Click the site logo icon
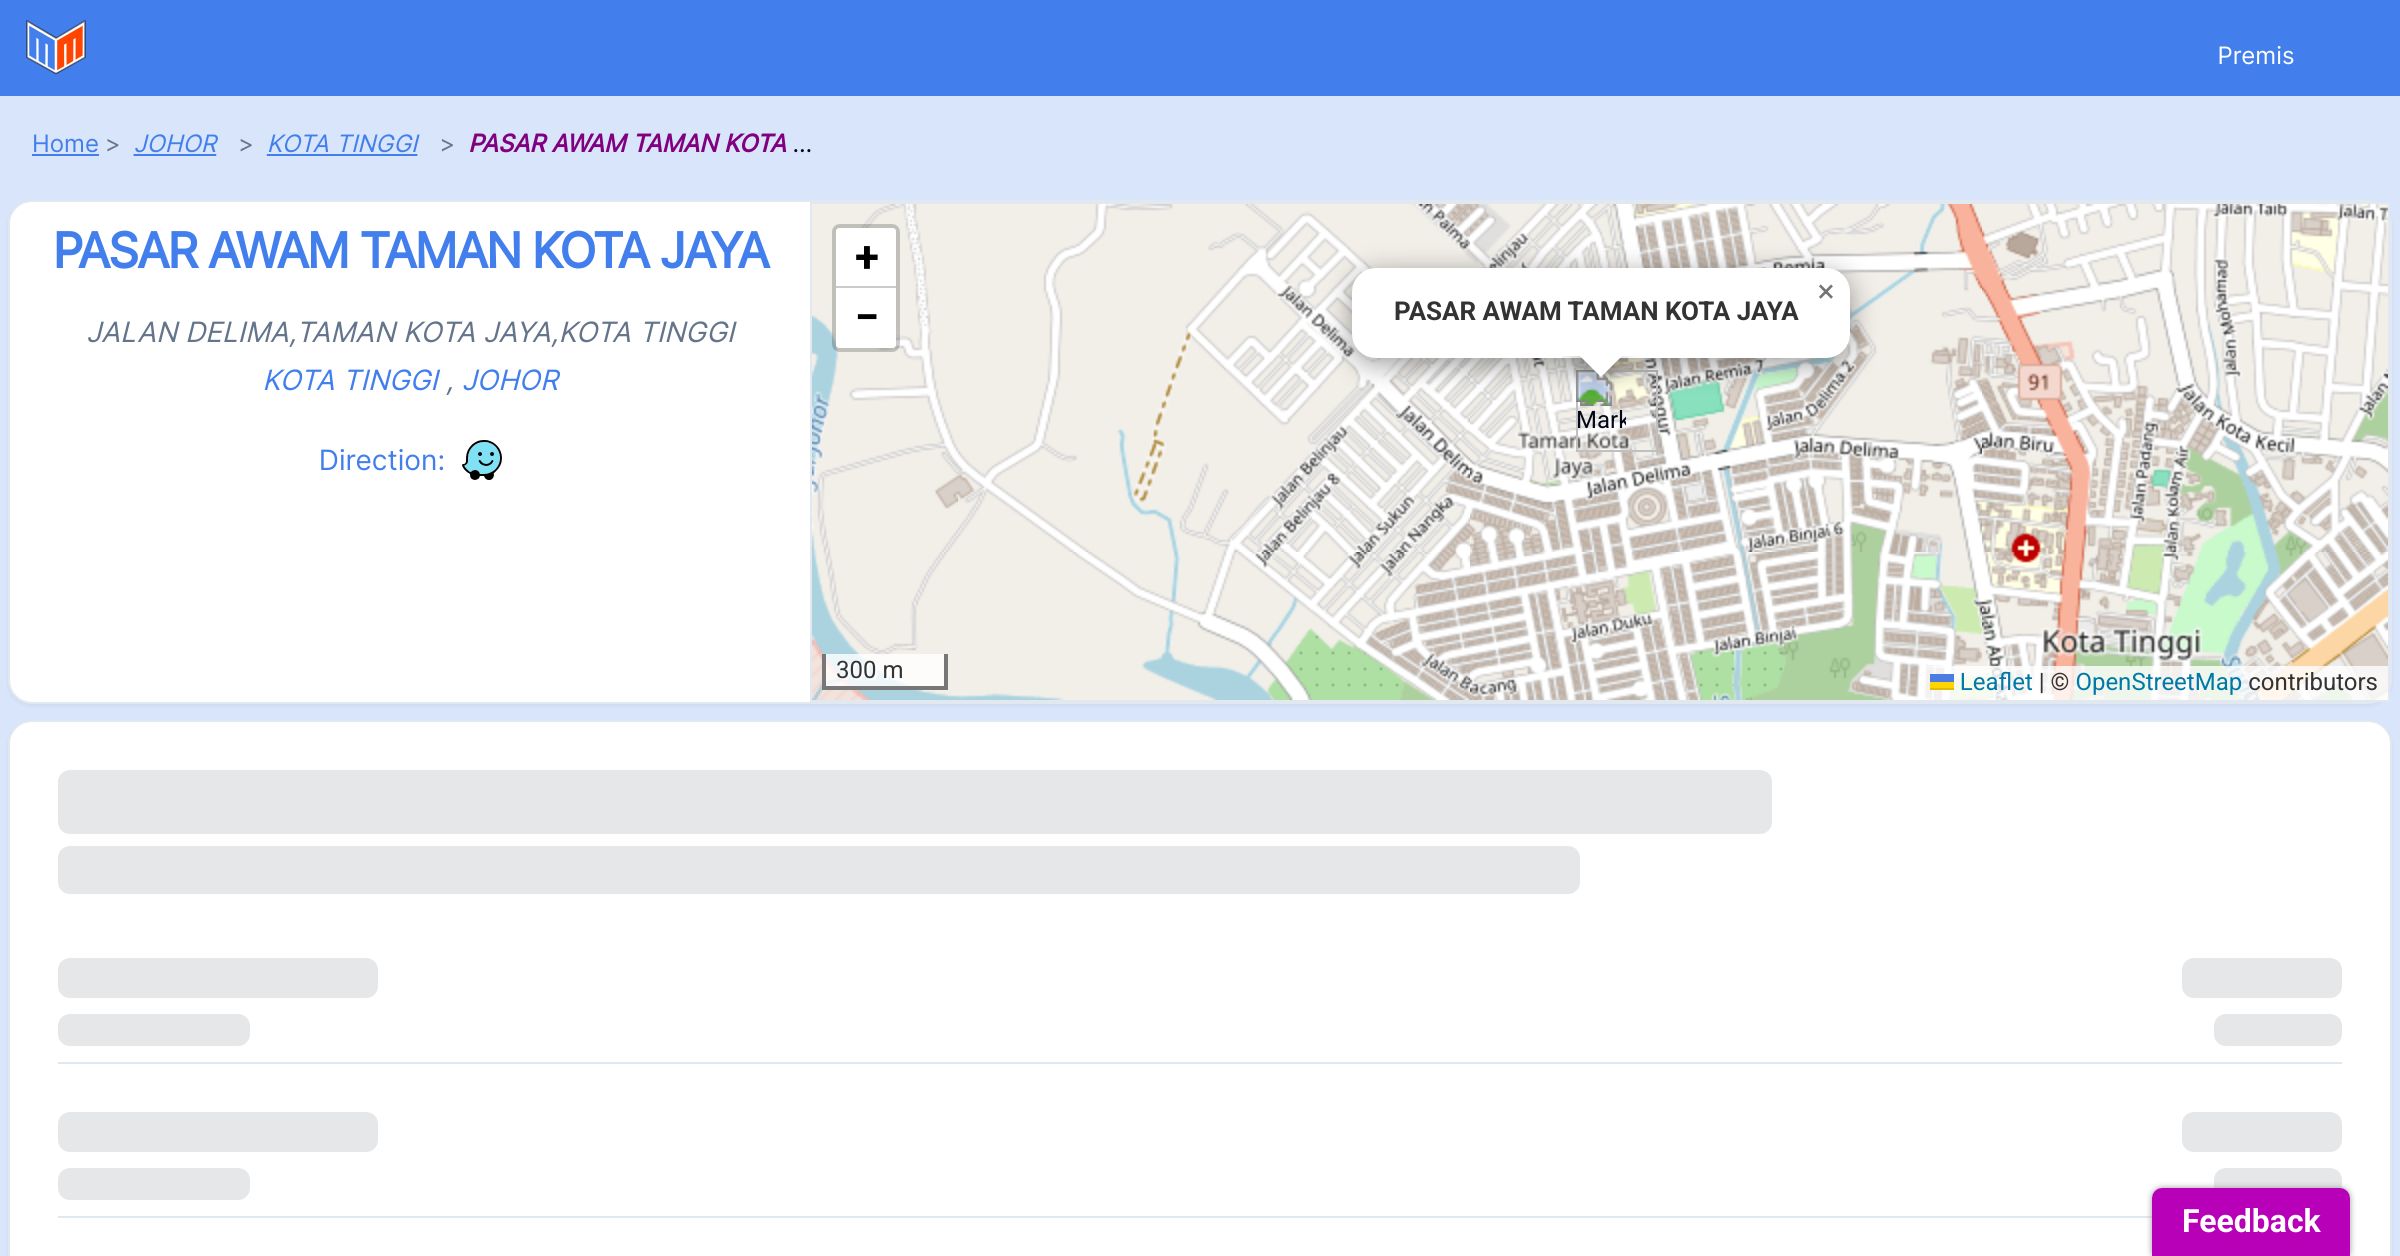 point(56,47)
